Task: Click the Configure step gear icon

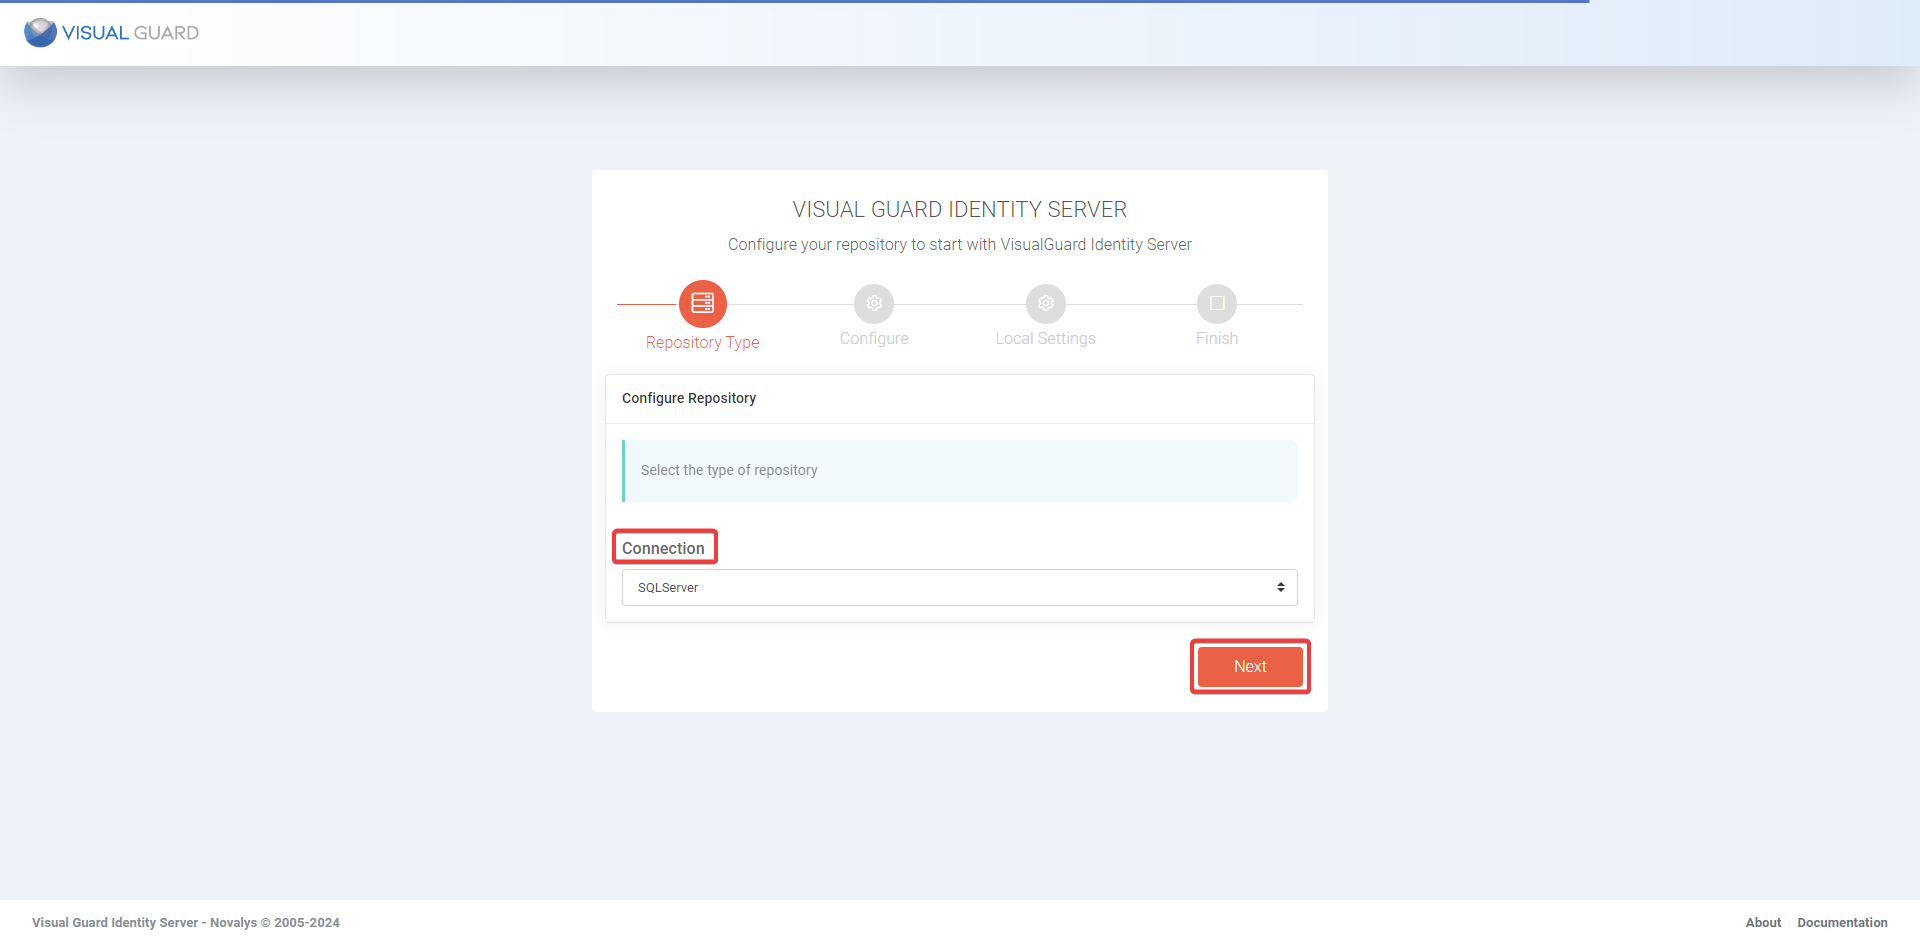Action: click(x=874, y=303)
